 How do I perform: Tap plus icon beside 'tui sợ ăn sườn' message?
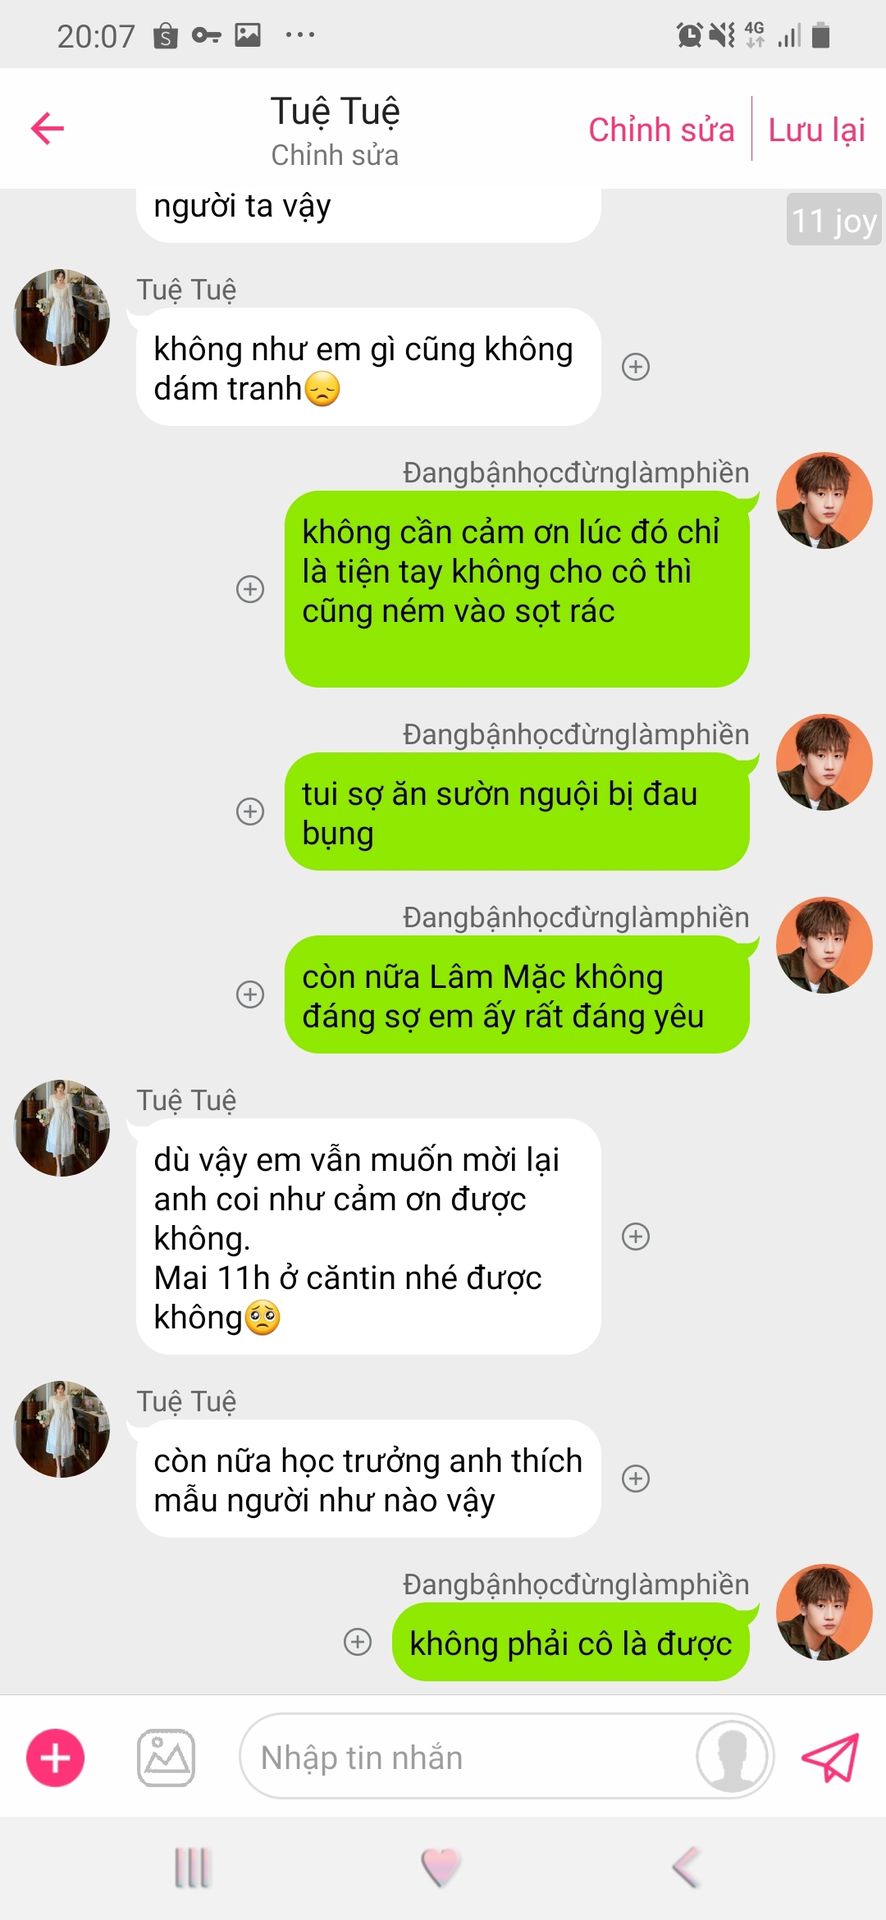250,811
